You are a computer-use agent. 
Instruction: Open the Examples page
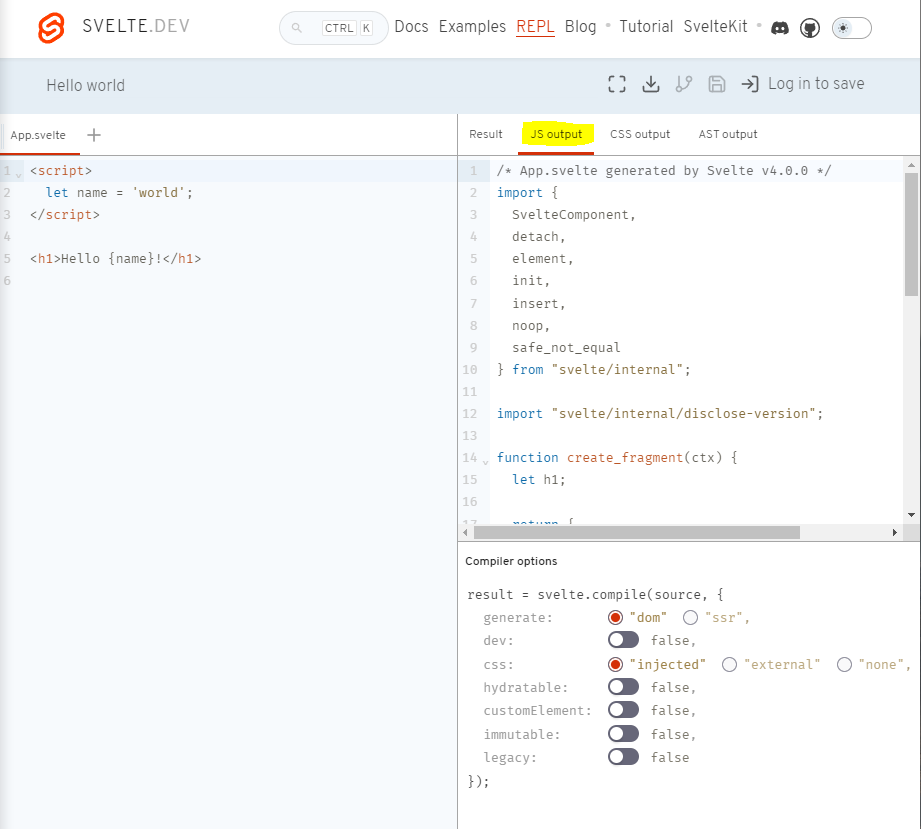(x=472, y=27)
